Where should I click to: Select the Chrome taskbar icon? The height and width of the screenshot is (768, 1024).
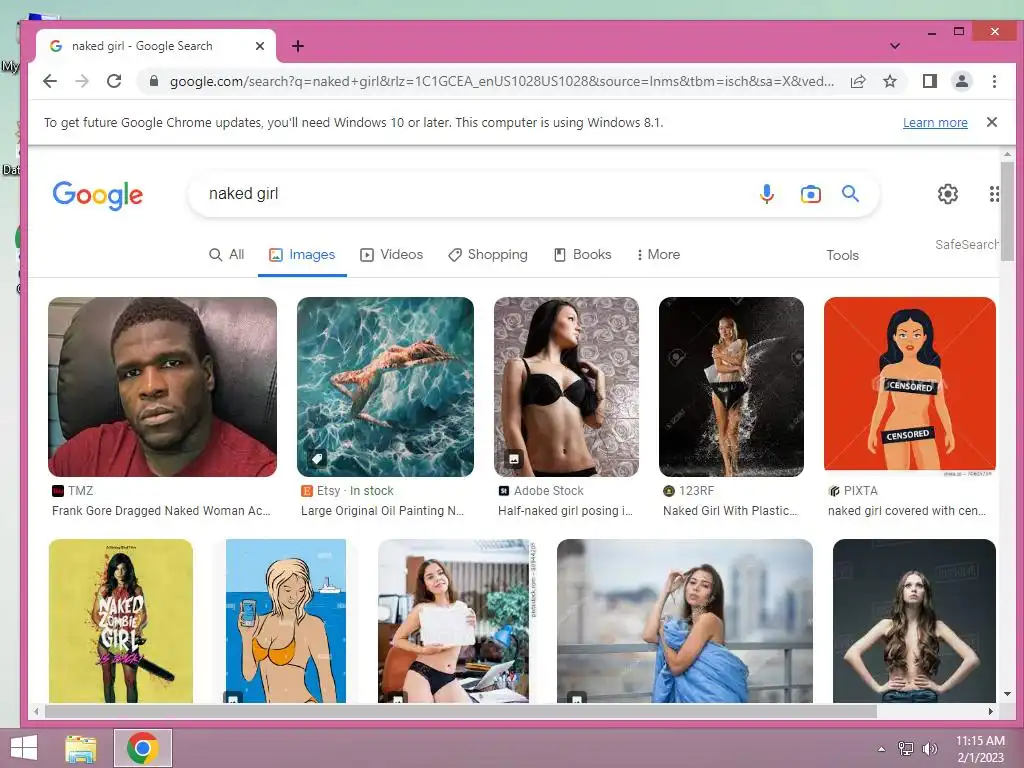pos(143,748)
